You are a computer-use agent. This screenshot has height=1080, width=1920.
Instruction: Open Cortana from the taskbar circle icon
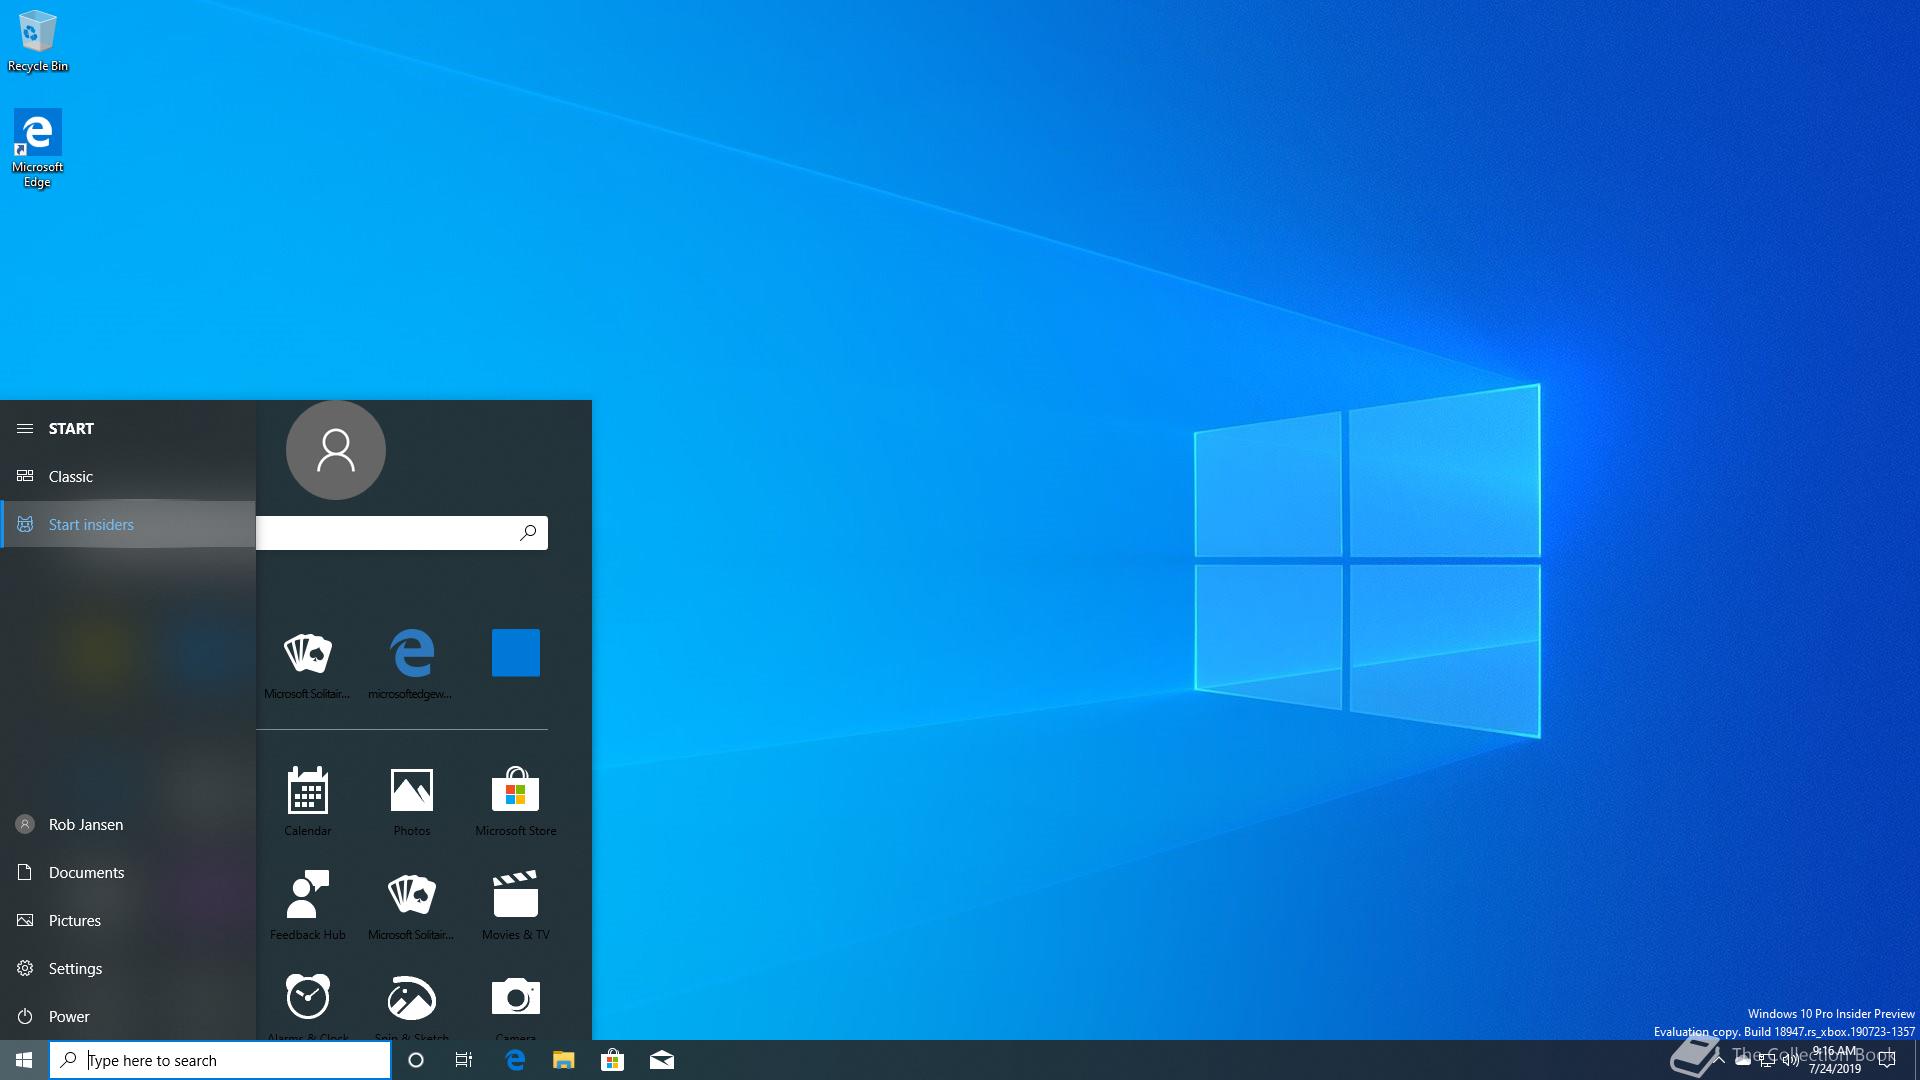[416, 1060]
